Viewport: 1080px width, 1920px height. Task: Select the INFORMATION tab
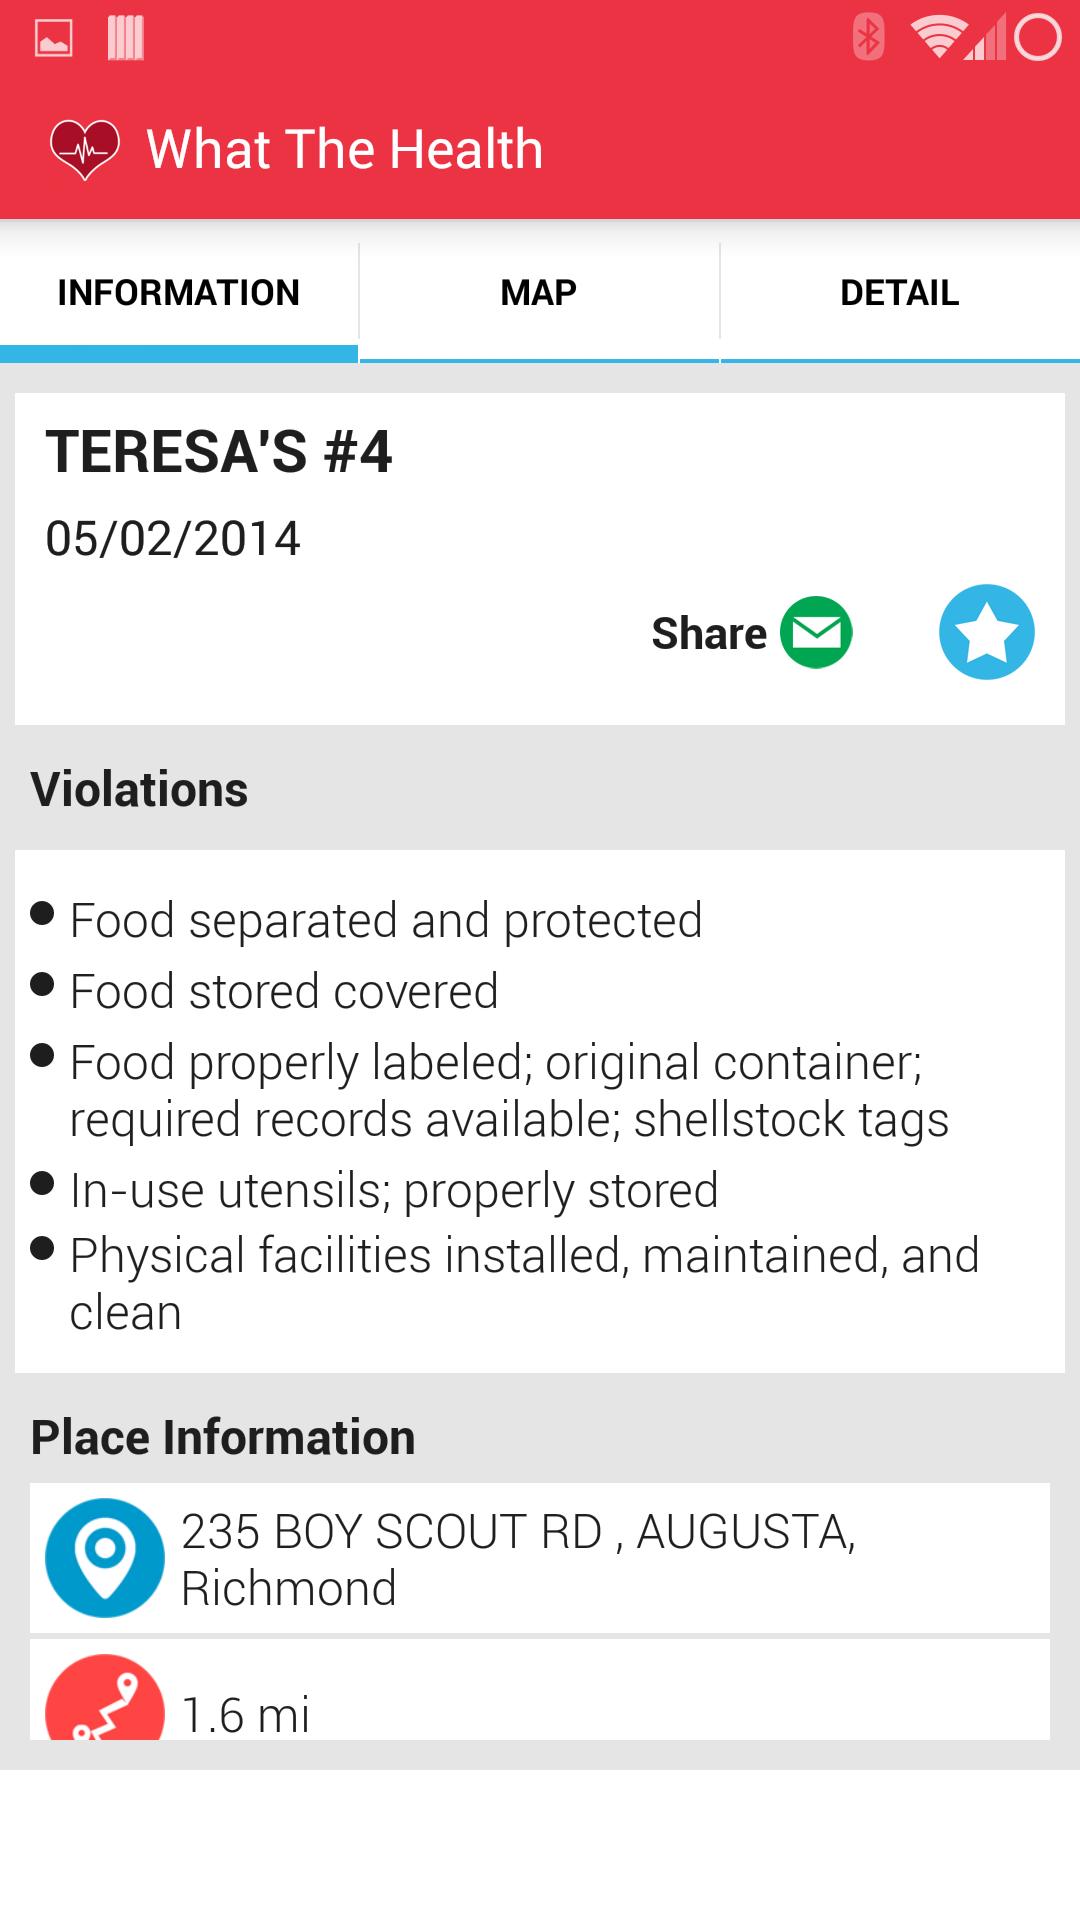(179, 293)
